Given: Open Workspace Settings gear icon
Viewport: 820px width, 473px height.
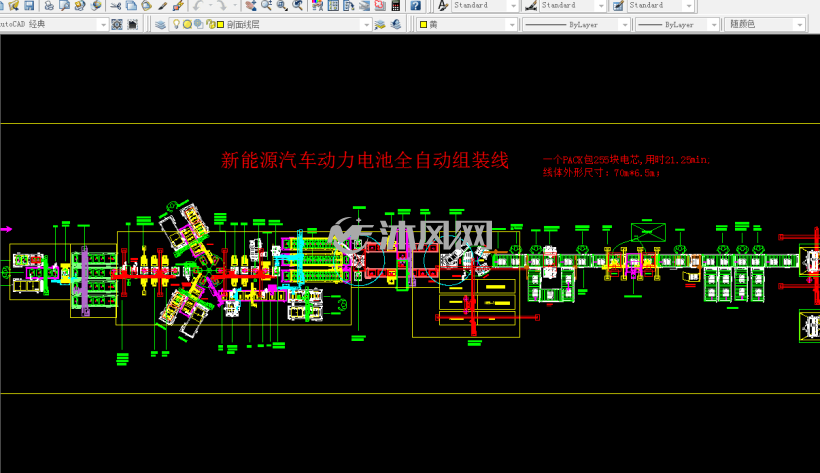Looking at the screenshot, I should tap(117, 24).
